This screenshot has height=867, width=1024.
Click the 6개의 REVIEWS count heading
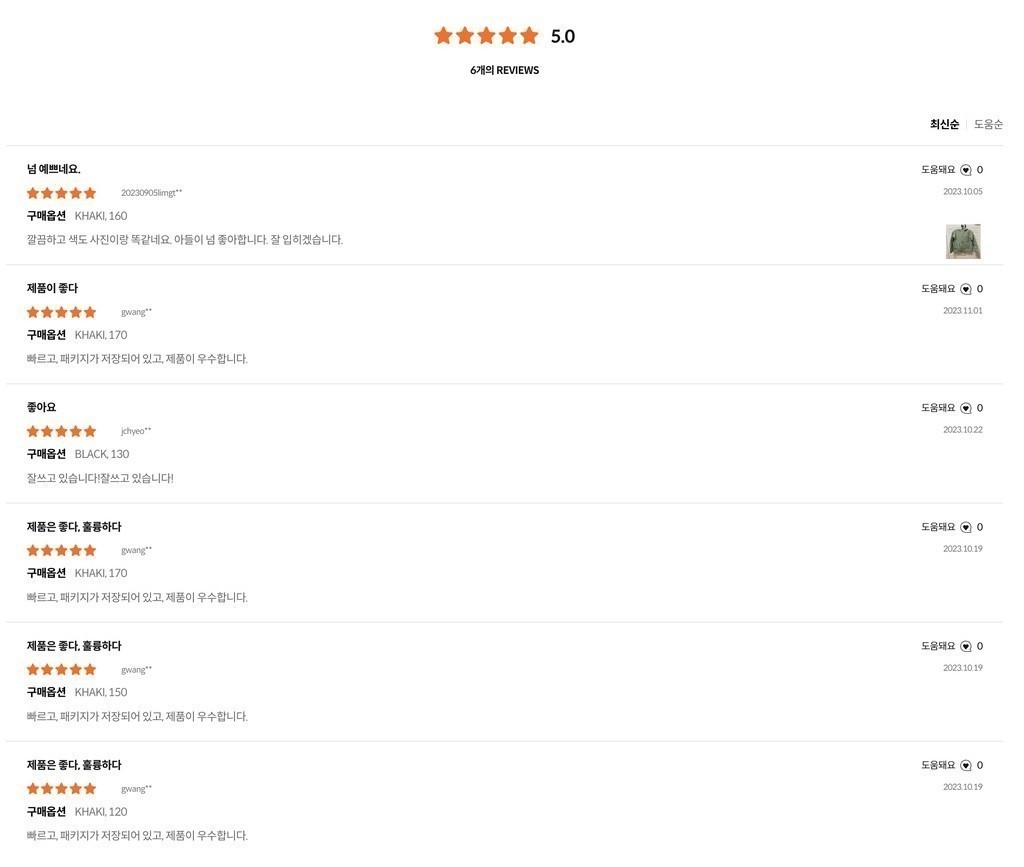(505, 70)
